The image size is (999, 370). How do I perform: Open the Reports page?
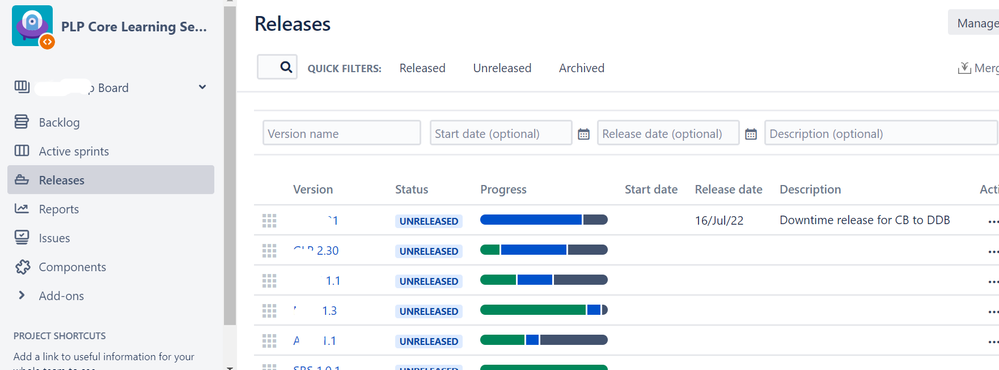coord(59,210)
